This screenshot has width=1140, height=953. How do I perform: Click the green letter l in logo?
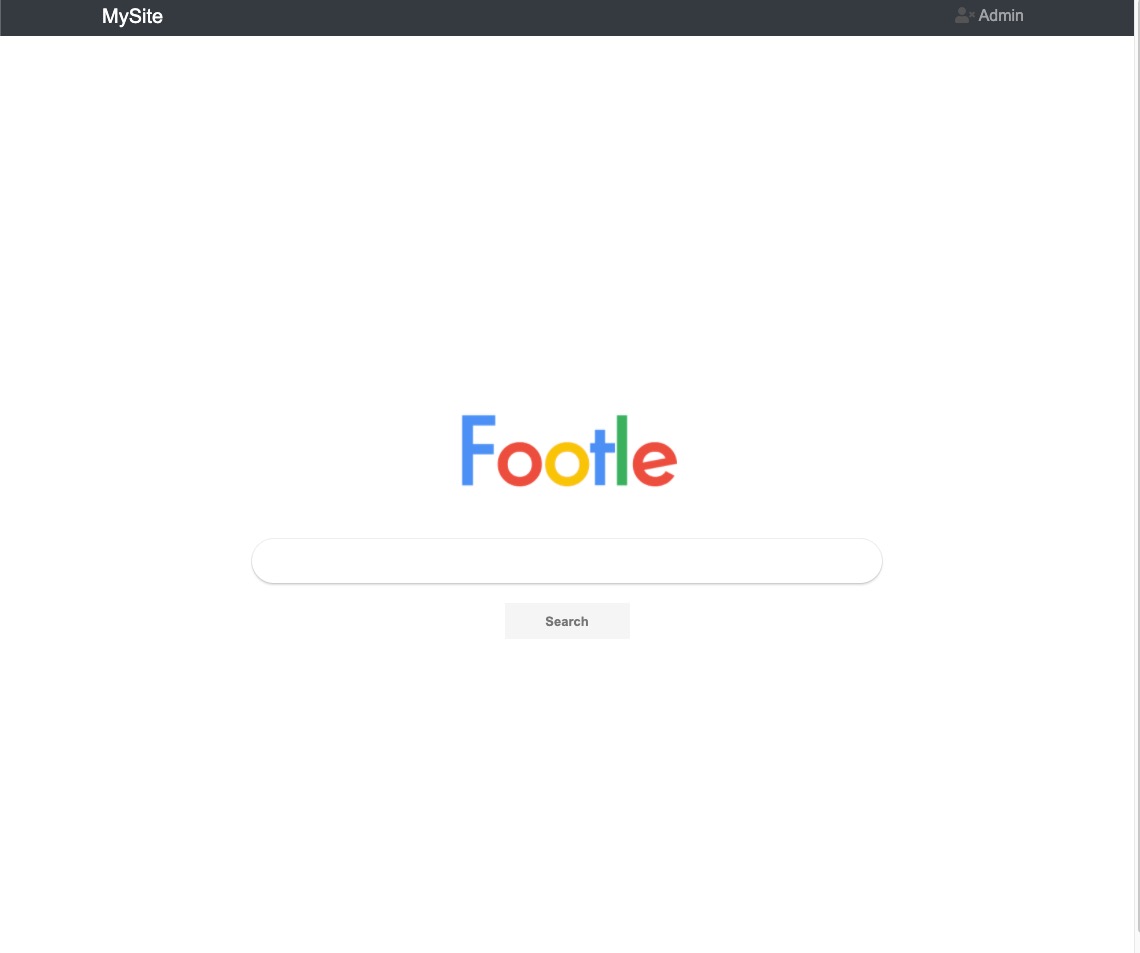pyautogui.click(x=622, y=449)
